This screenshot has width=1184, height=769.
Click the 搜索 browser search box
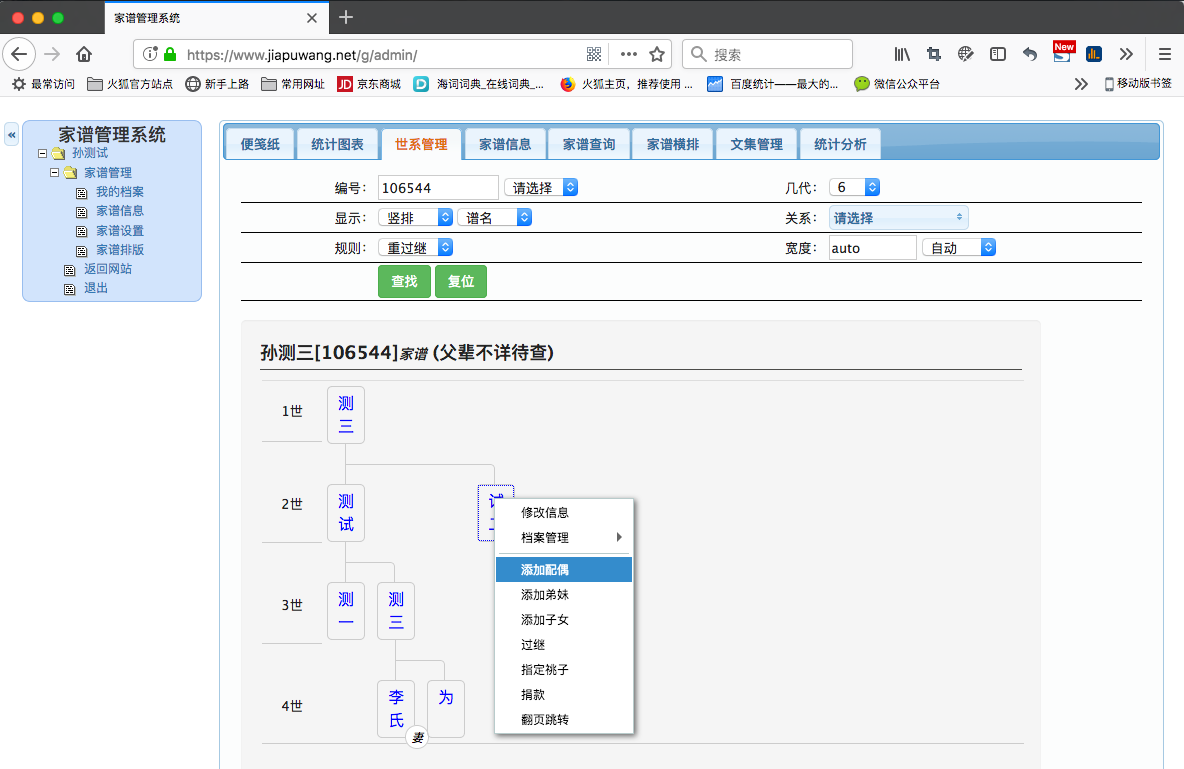[x=767, y=54]
